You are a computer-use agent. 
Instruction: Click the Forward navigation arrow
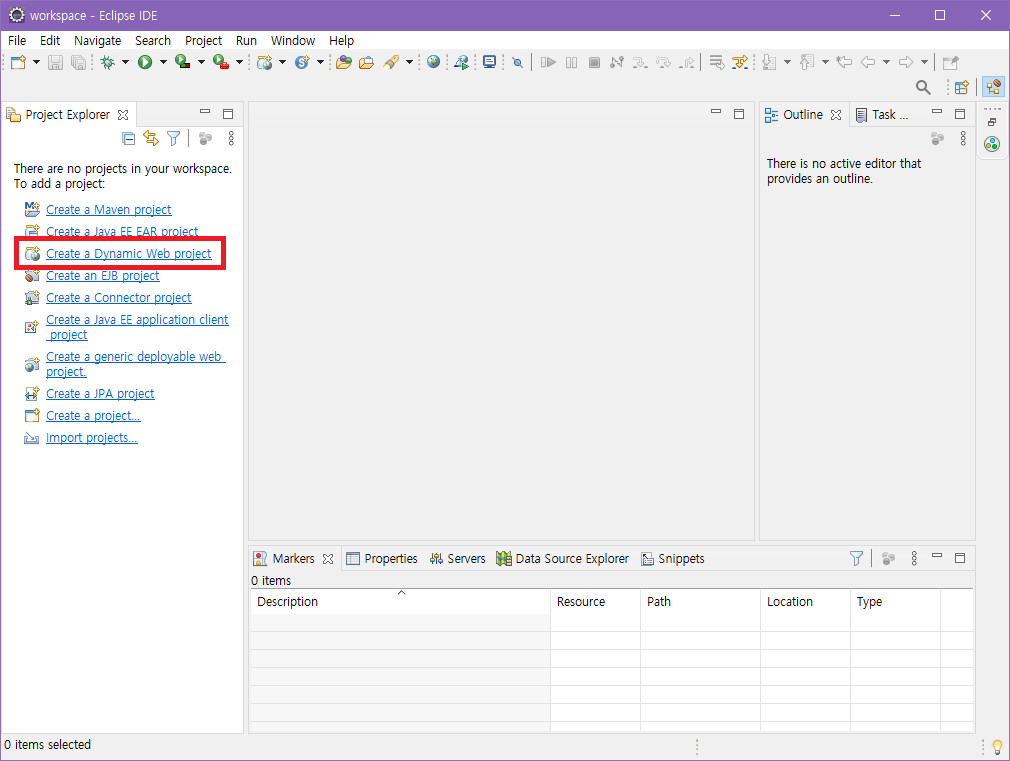906,63
